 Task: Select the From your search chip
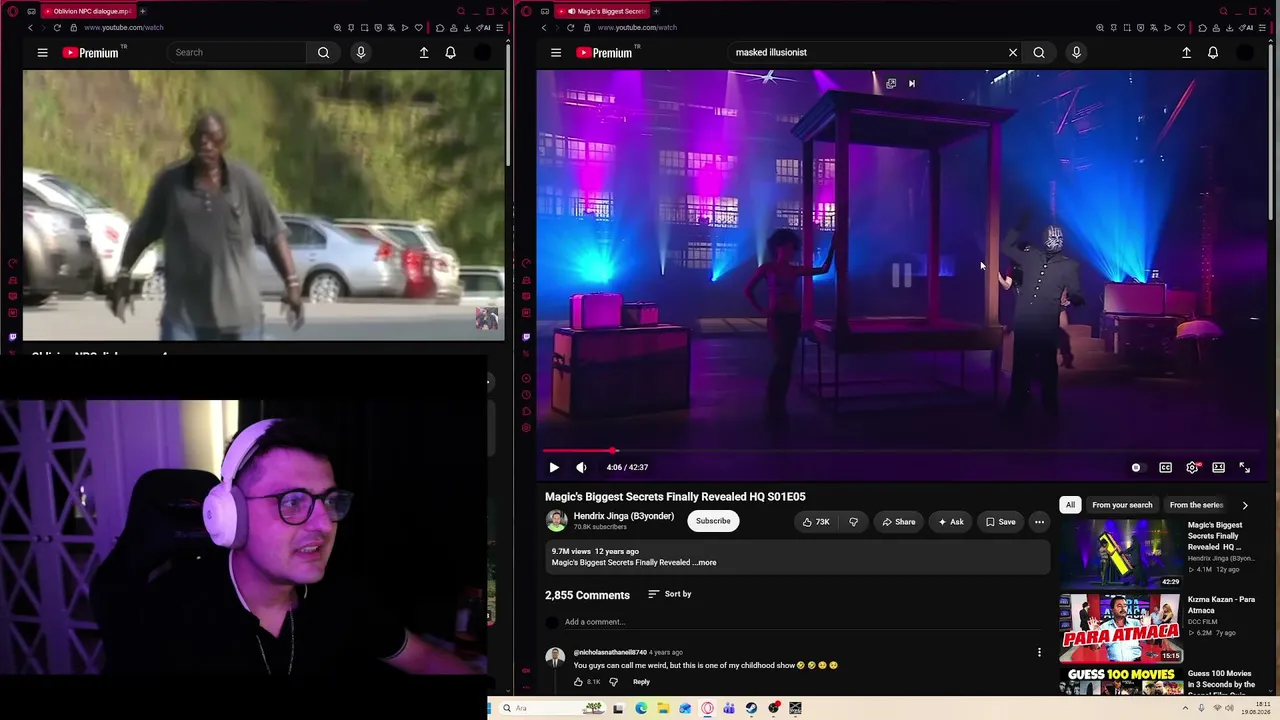1122,505
